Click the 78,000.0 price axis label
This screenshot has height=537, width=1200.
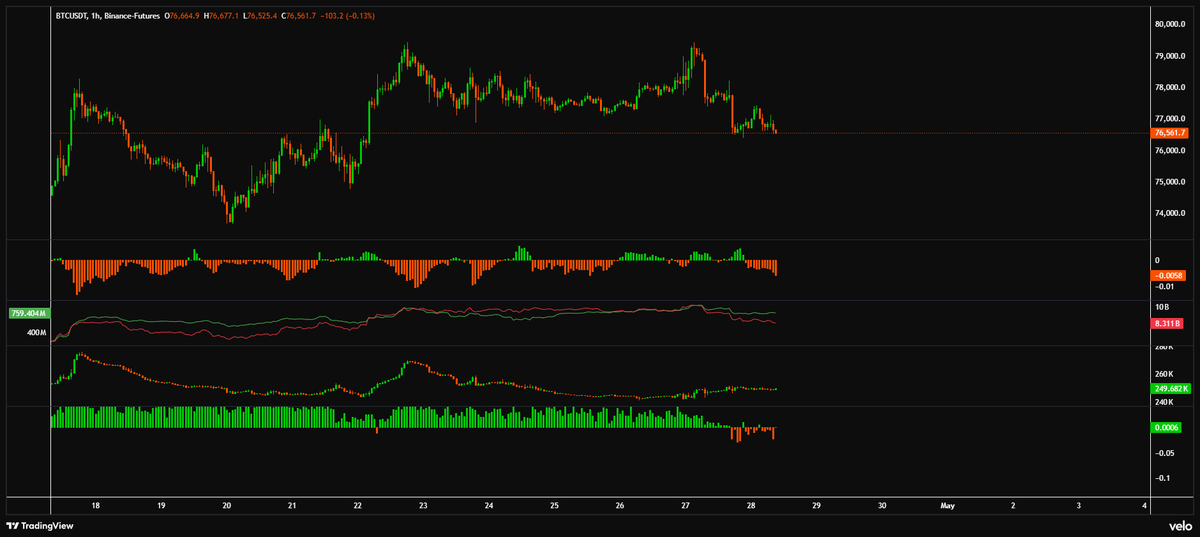coord(1170,88)
